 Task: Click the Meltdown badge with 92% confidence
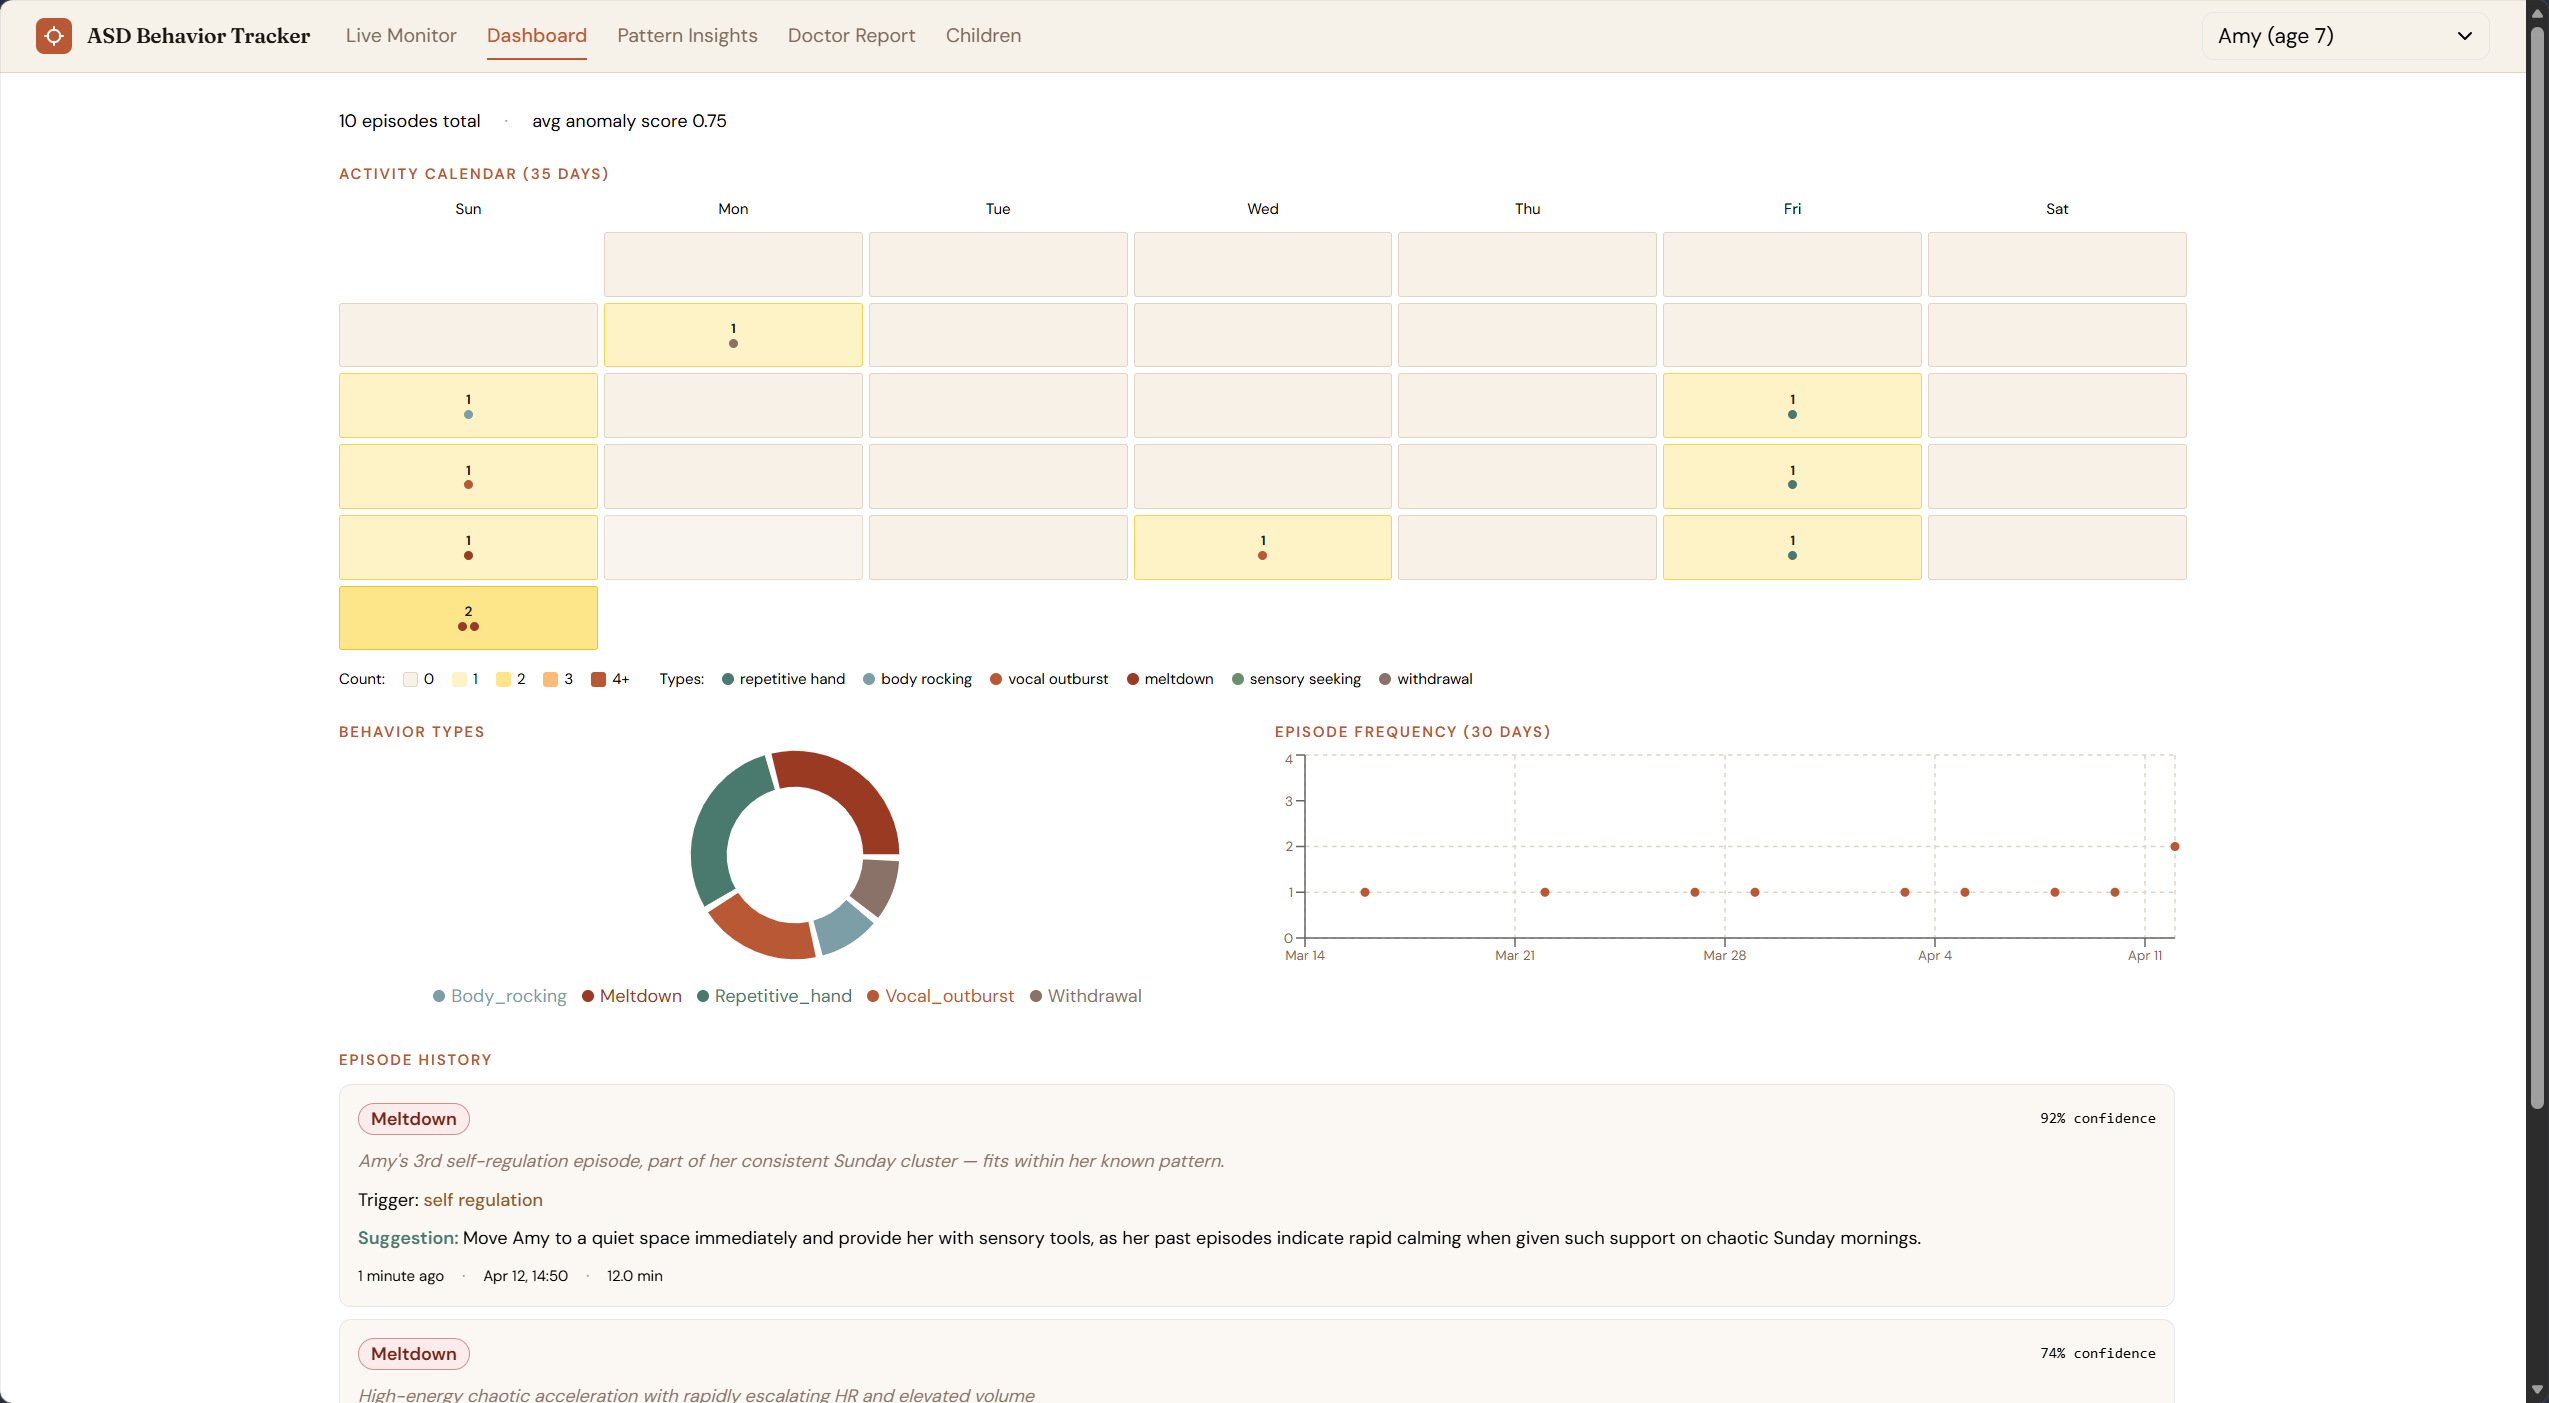click(413, 1119)
